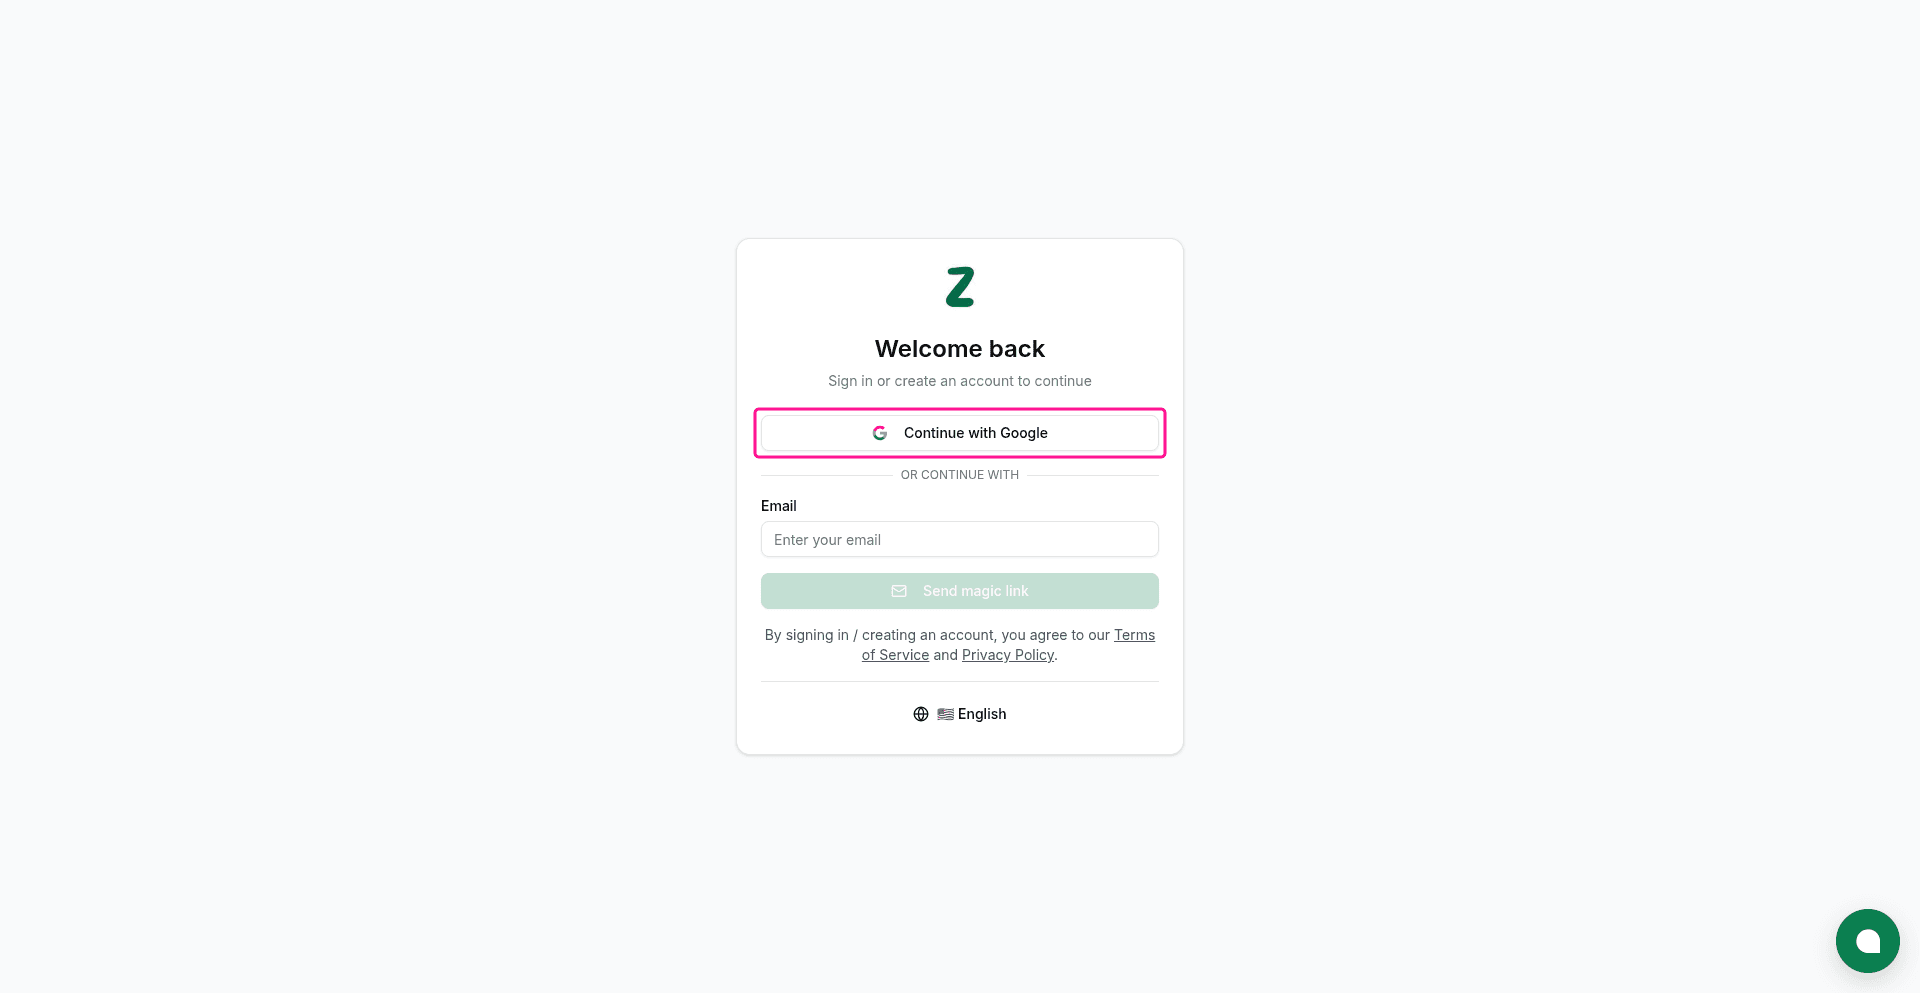Click the globe icon in language selector
This screenshot has width=1920, height=993.
(x=920, y=713)
